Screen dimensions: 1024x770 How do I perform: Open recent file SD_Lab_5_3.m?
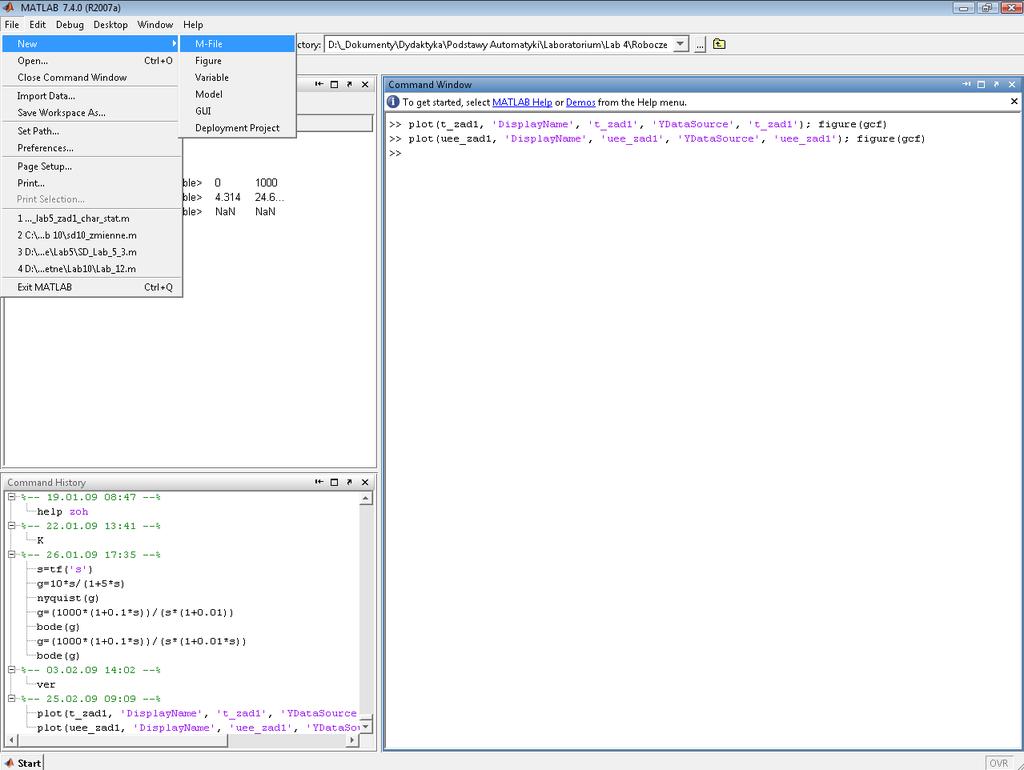tap(91, 252)
